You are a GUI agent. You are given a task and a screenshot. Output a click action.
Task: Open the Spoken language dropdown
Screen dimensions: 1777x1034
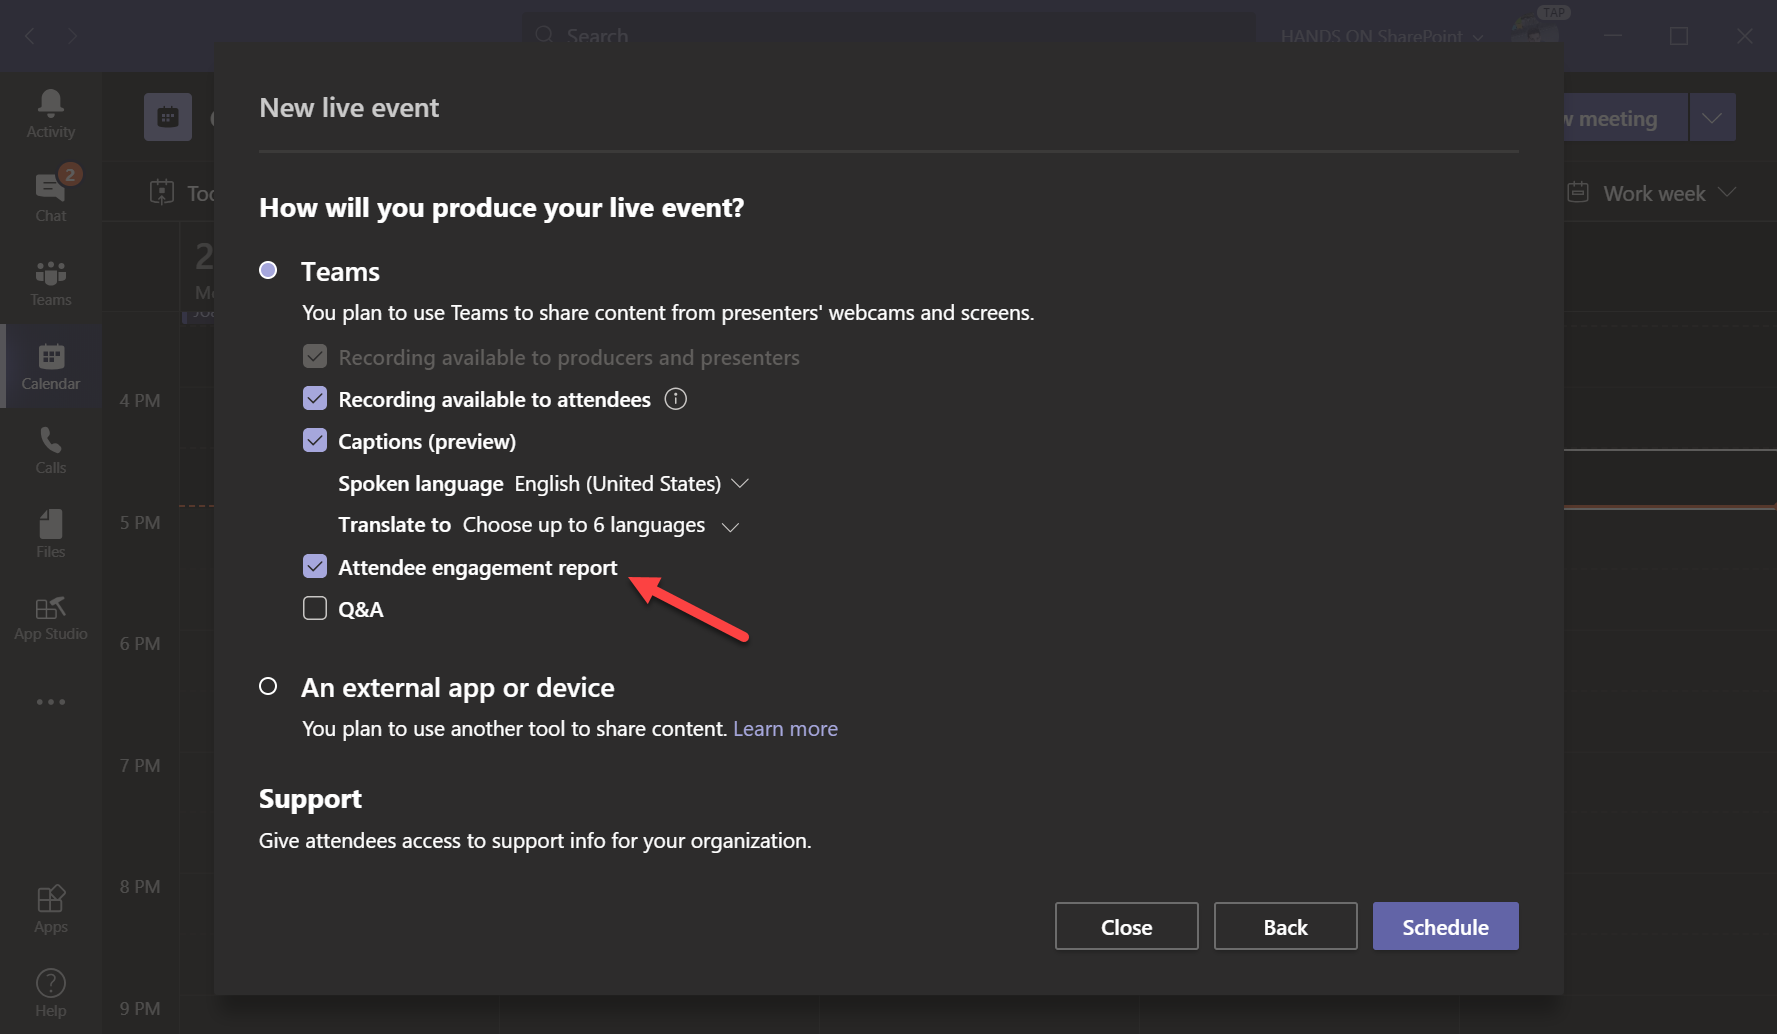click(740, 483)
